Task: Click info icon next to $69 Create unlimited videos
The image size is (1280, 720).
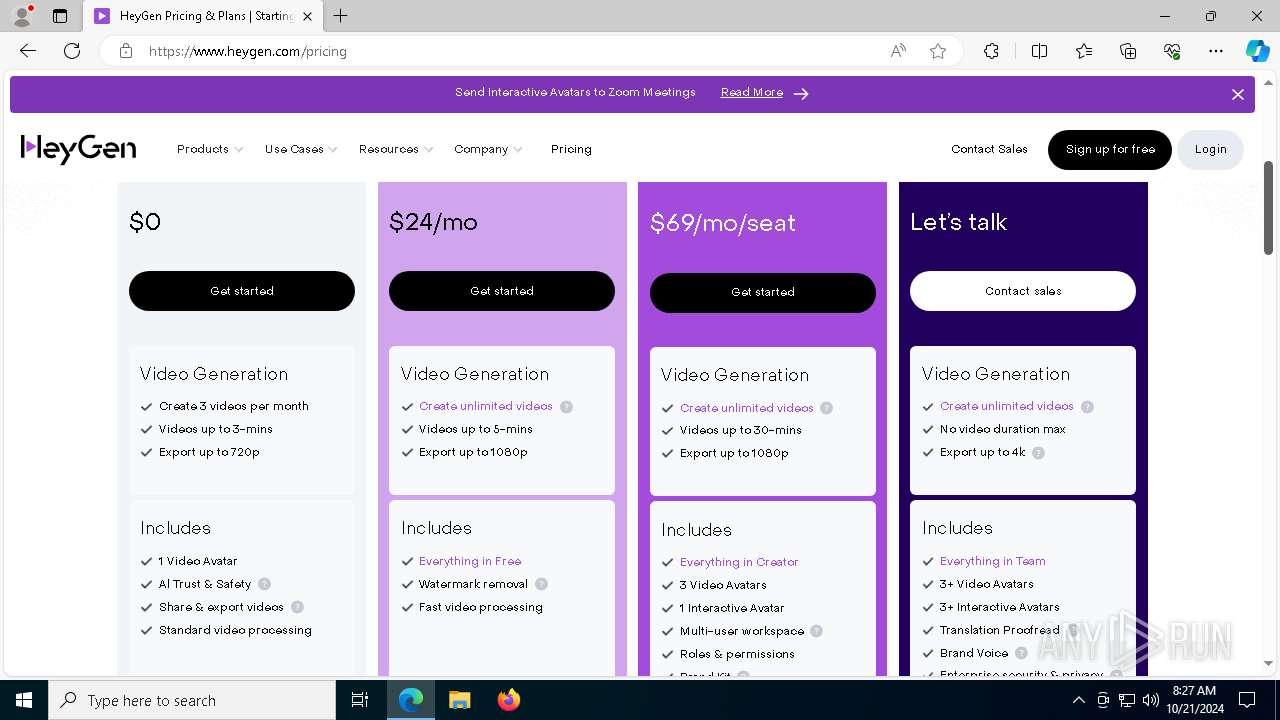Action: [826, 408]
